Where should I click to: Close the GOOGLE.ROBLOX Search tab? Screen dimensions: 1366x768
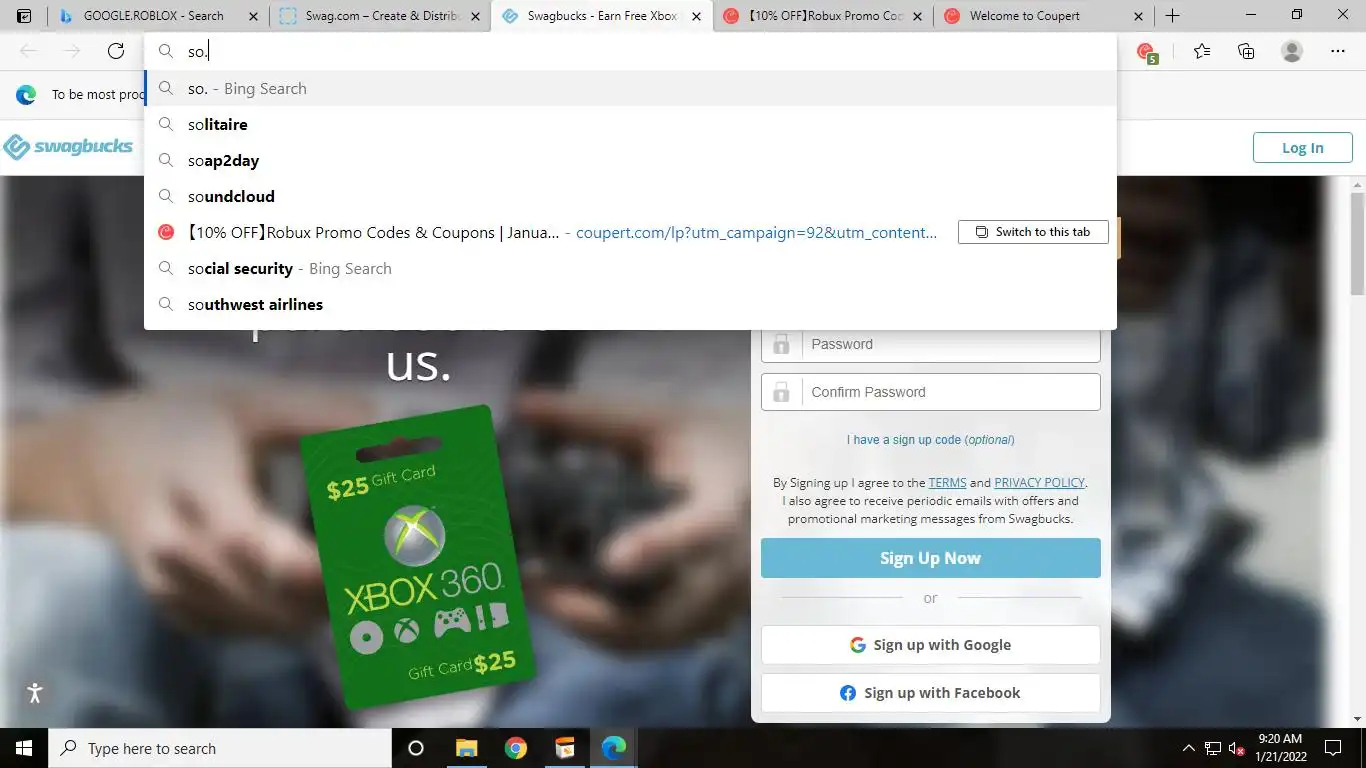point(253,16)
